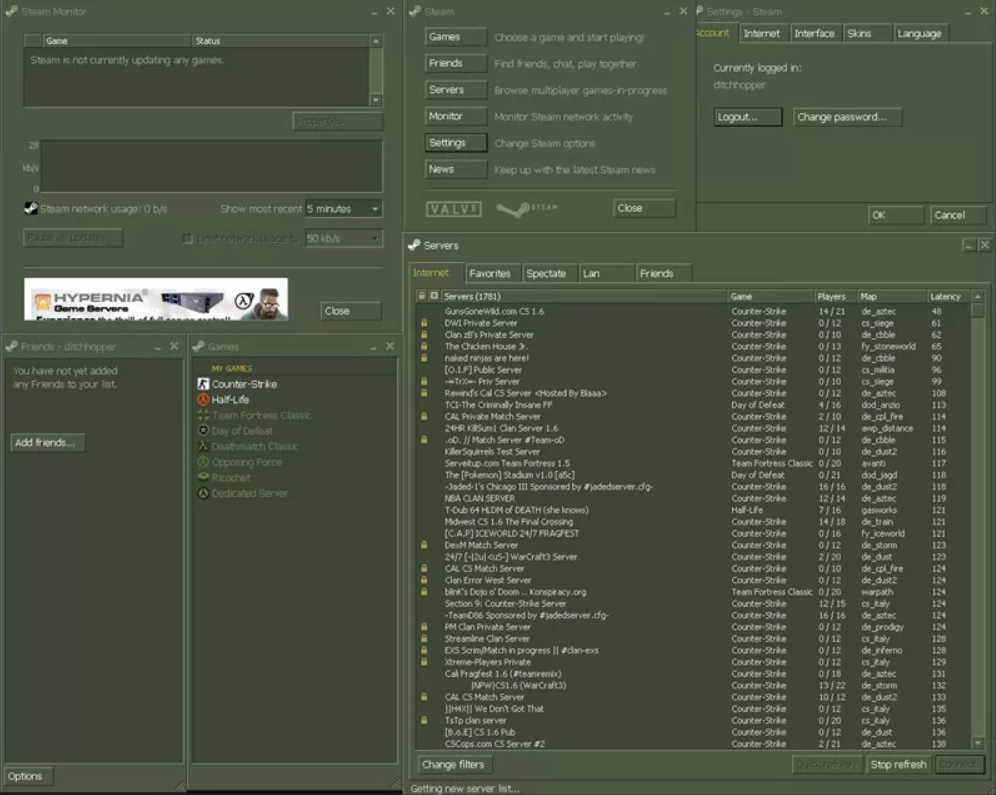Click lock icon on DexM Match Server
The image size is (996, 795).
pos(424,545)
